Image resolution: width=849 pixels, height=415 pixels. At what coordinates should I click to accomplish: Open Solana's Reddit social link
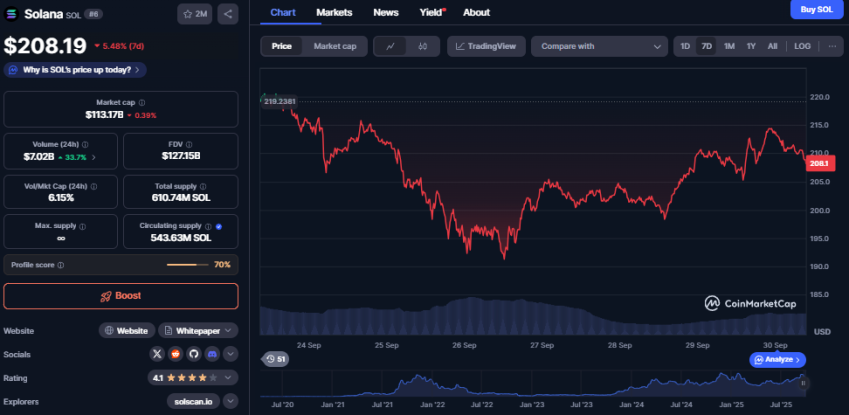point(175,354)
